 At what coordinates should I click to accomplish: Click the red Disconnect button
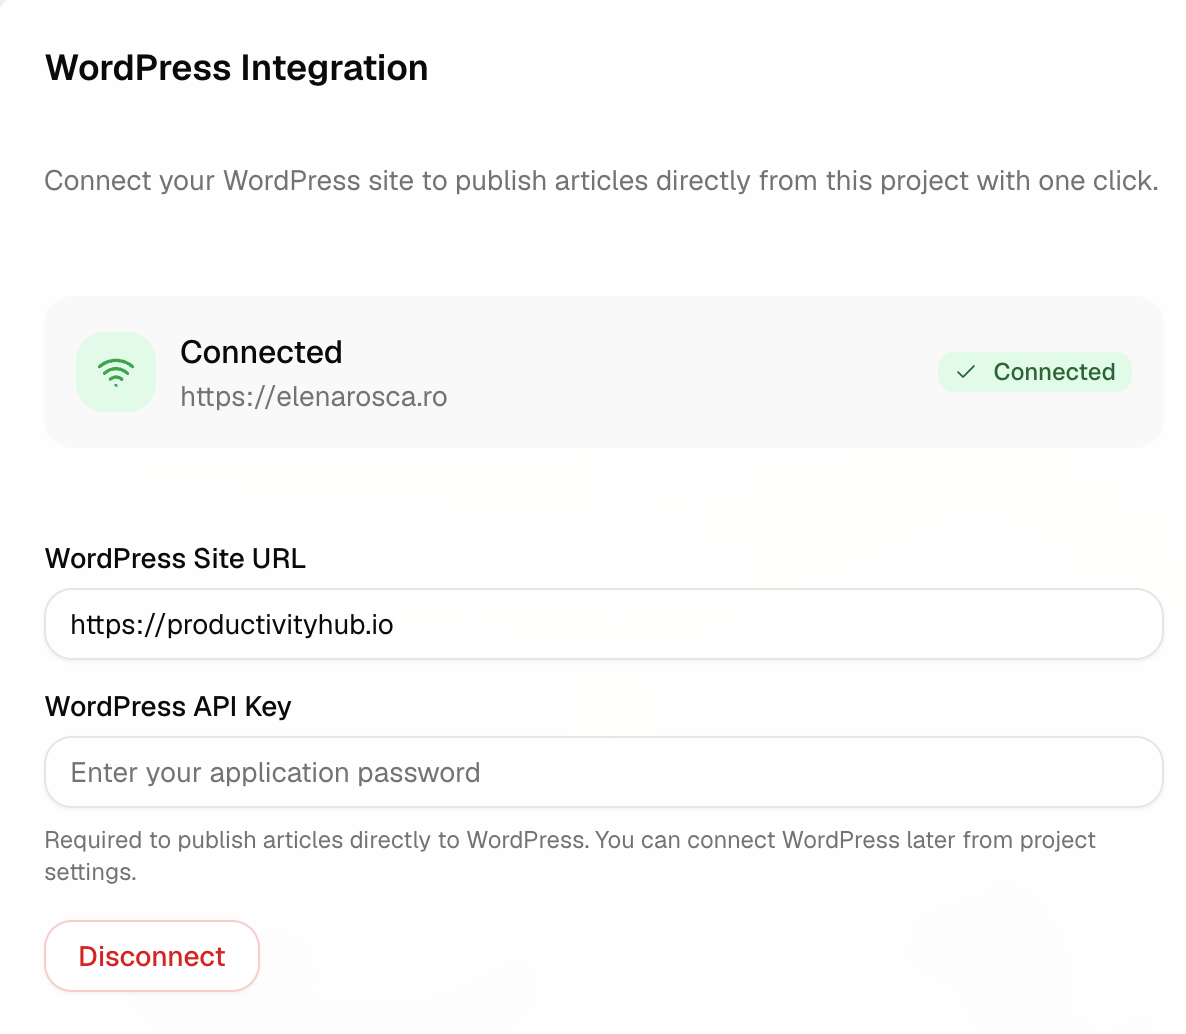point(152,956)
